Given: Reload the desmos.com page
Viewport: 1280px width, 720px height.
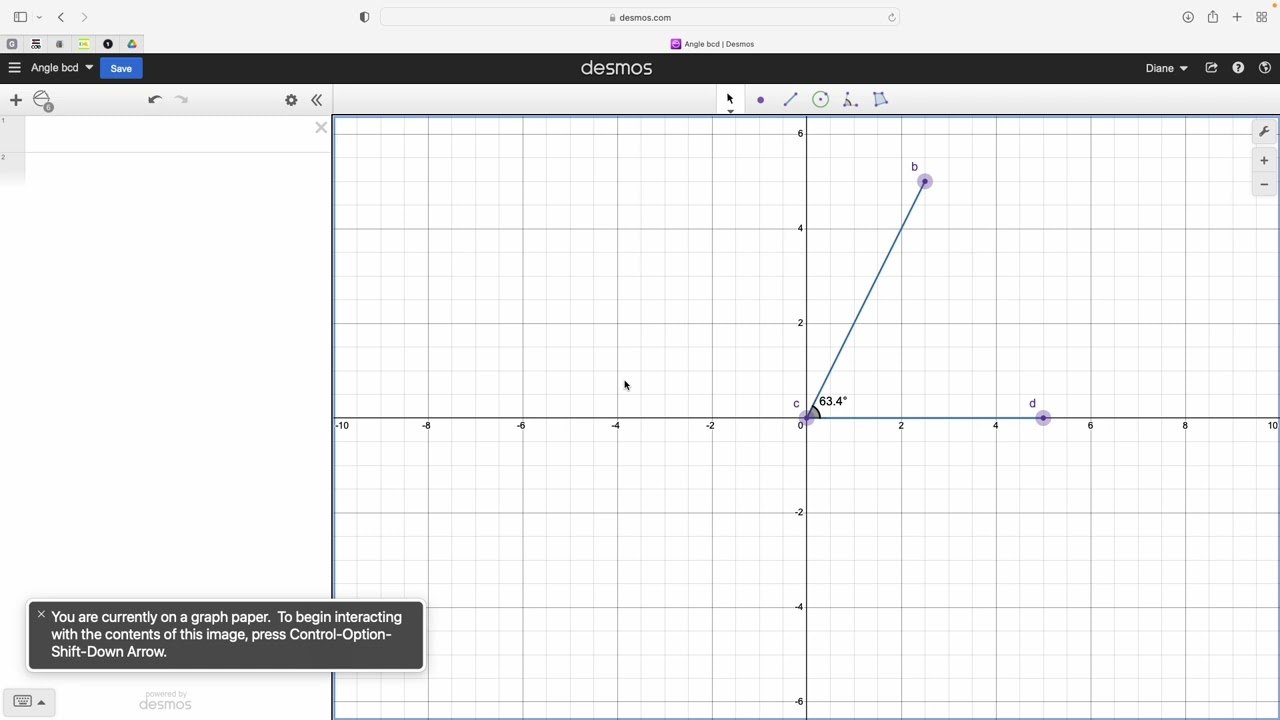Looking at the screenshot, I should click(x=891, y=17).
